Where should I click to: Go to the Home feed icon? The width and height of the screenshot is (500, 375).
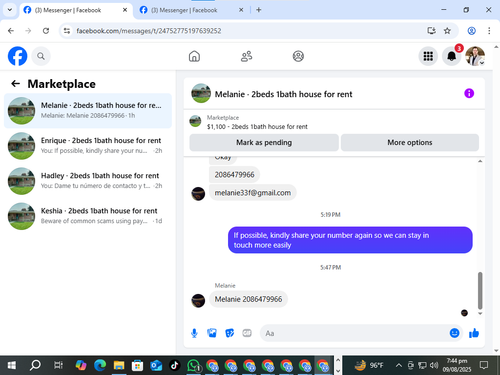194,56
